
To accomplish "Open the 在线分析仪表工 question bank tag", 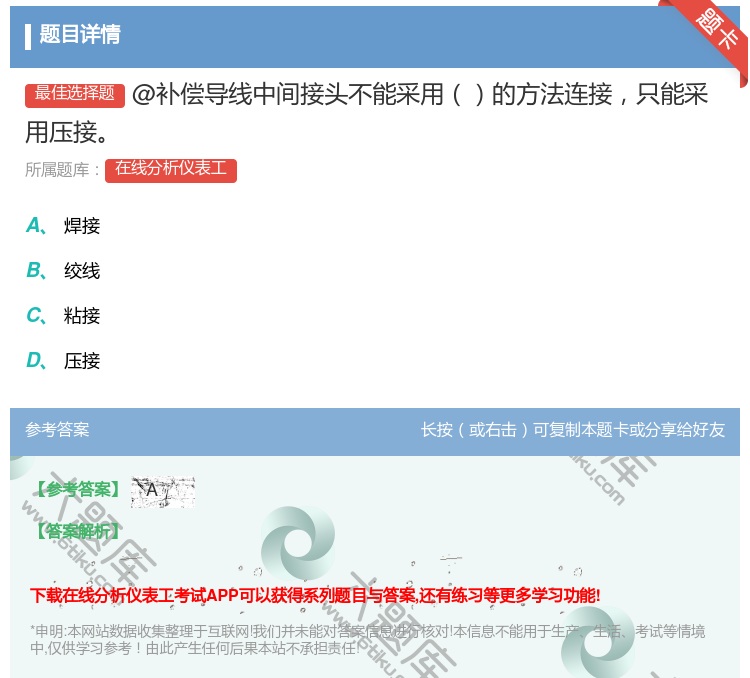I will [171, 170].
